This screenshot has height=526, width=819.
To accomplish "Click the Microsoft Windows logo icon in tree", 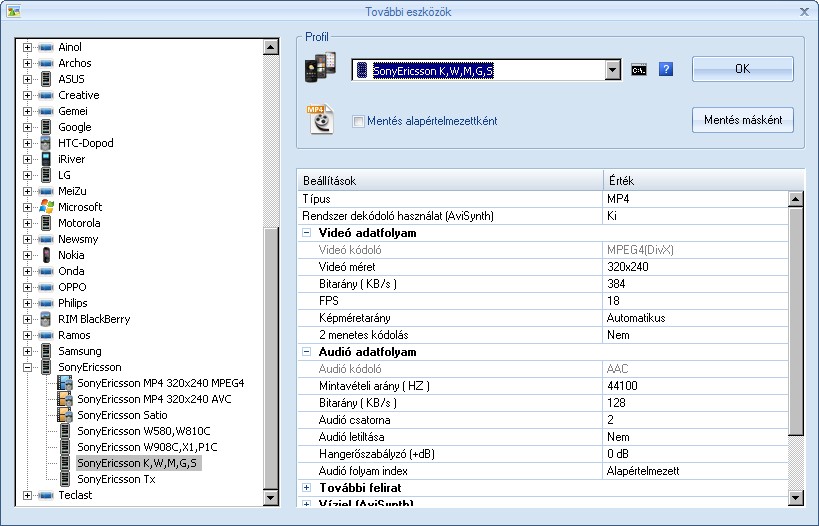I will point(46,207).
